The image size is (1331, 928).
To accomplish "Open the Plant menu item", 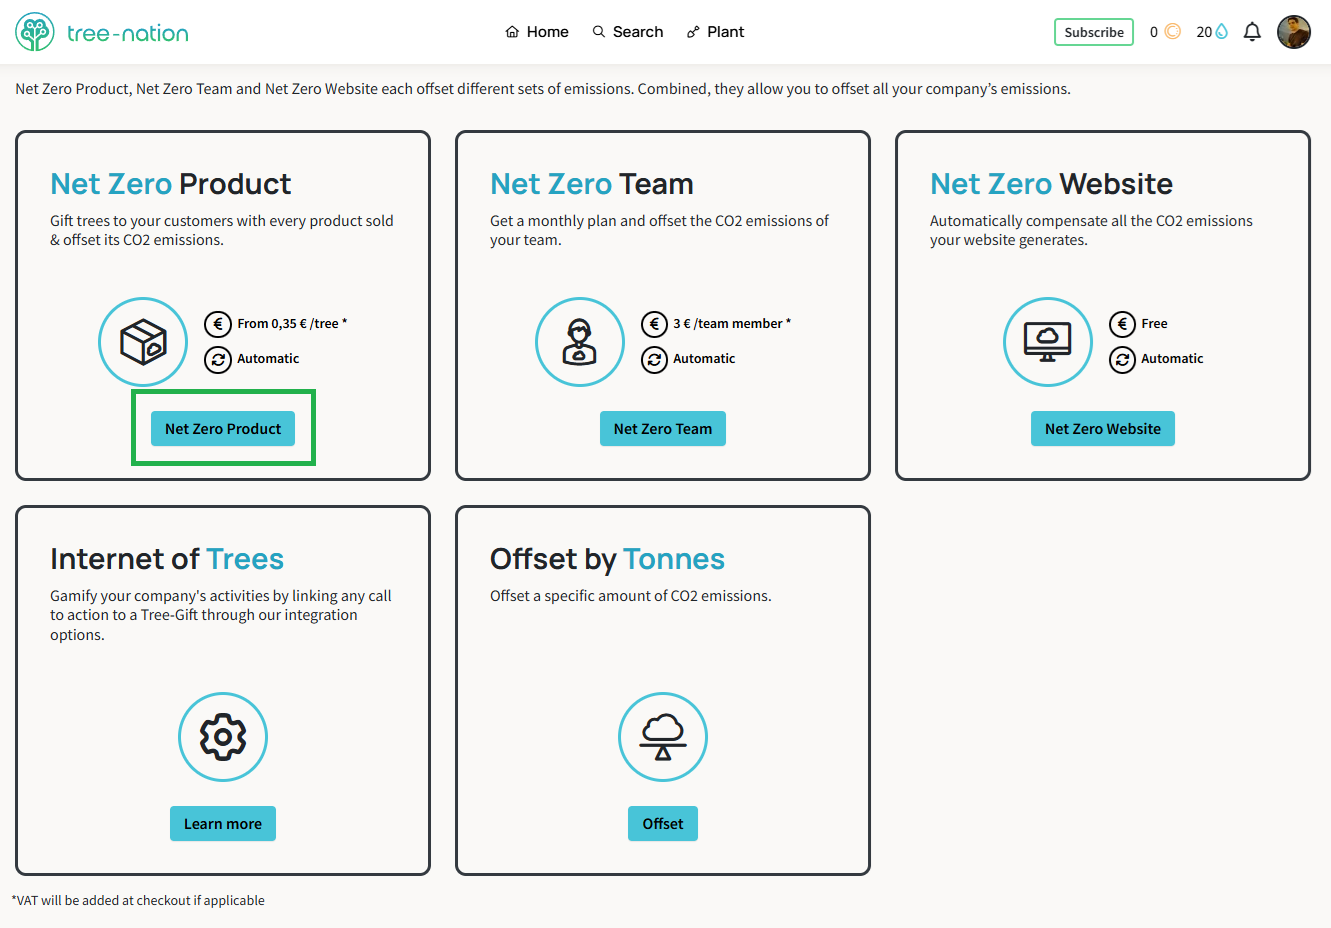I will 715,32.
